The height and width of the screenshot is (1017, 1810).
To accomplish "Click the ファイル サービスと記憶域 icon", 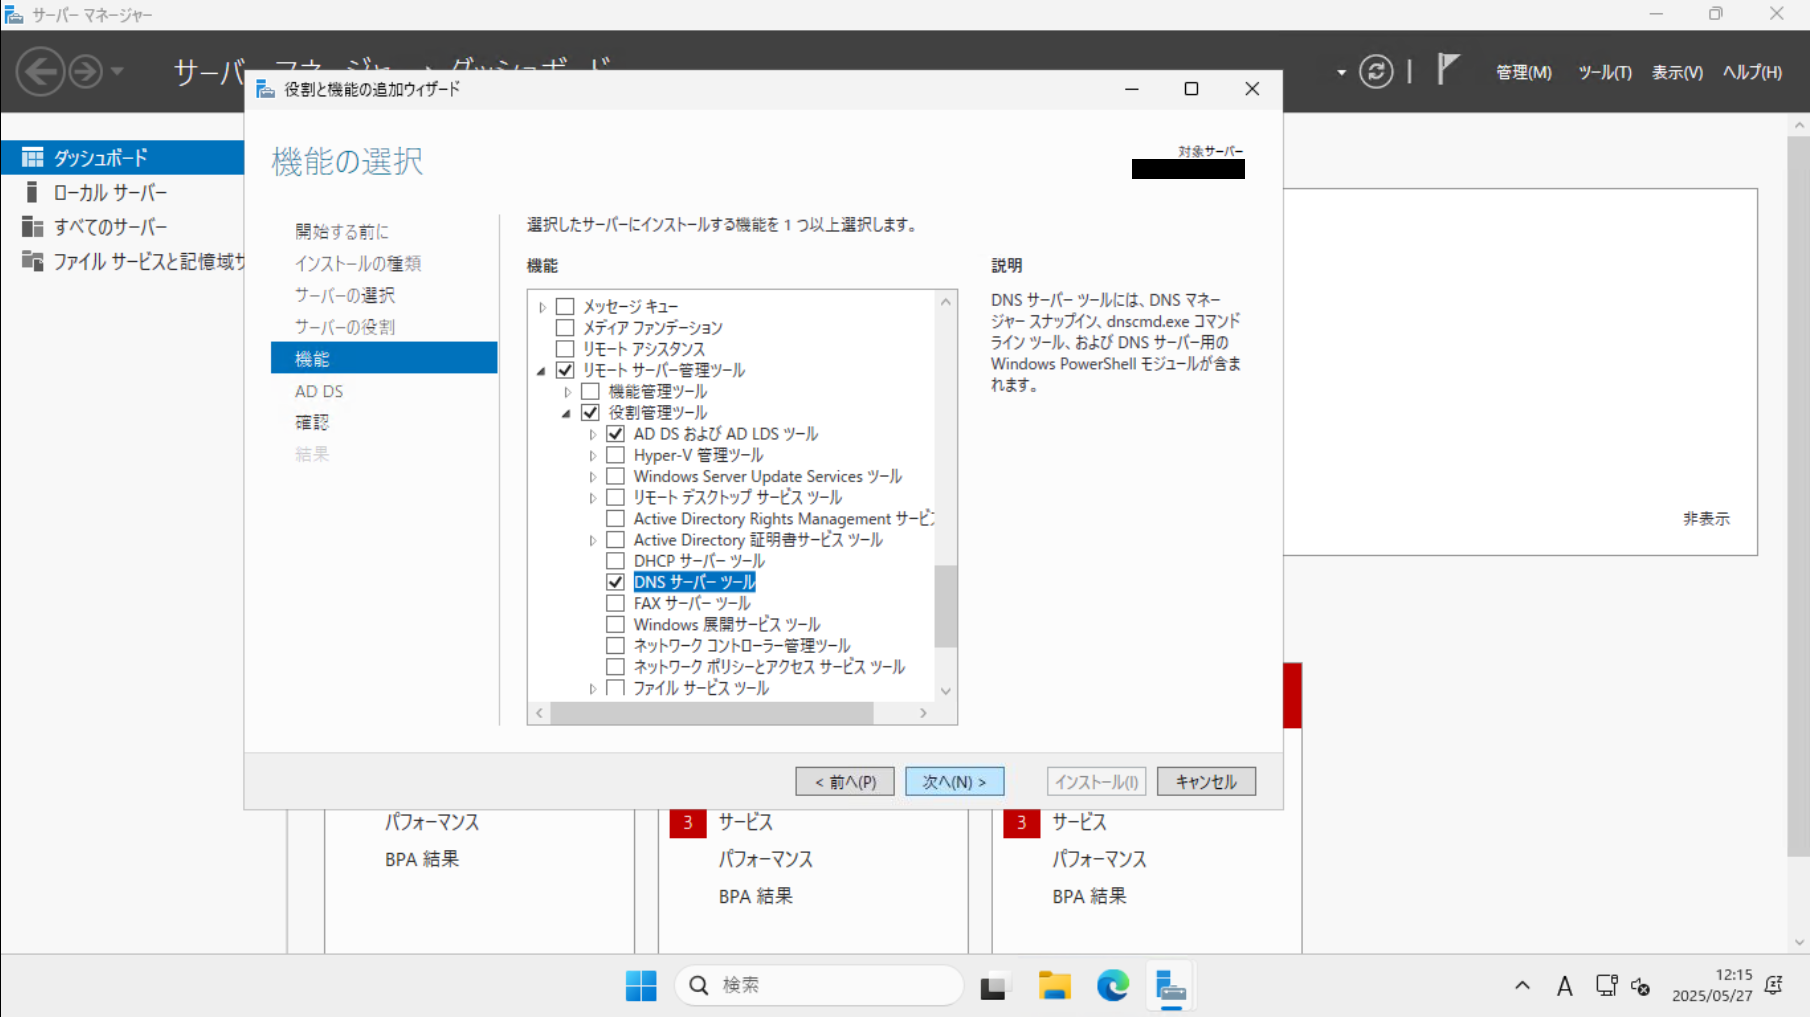I will 32,261.
